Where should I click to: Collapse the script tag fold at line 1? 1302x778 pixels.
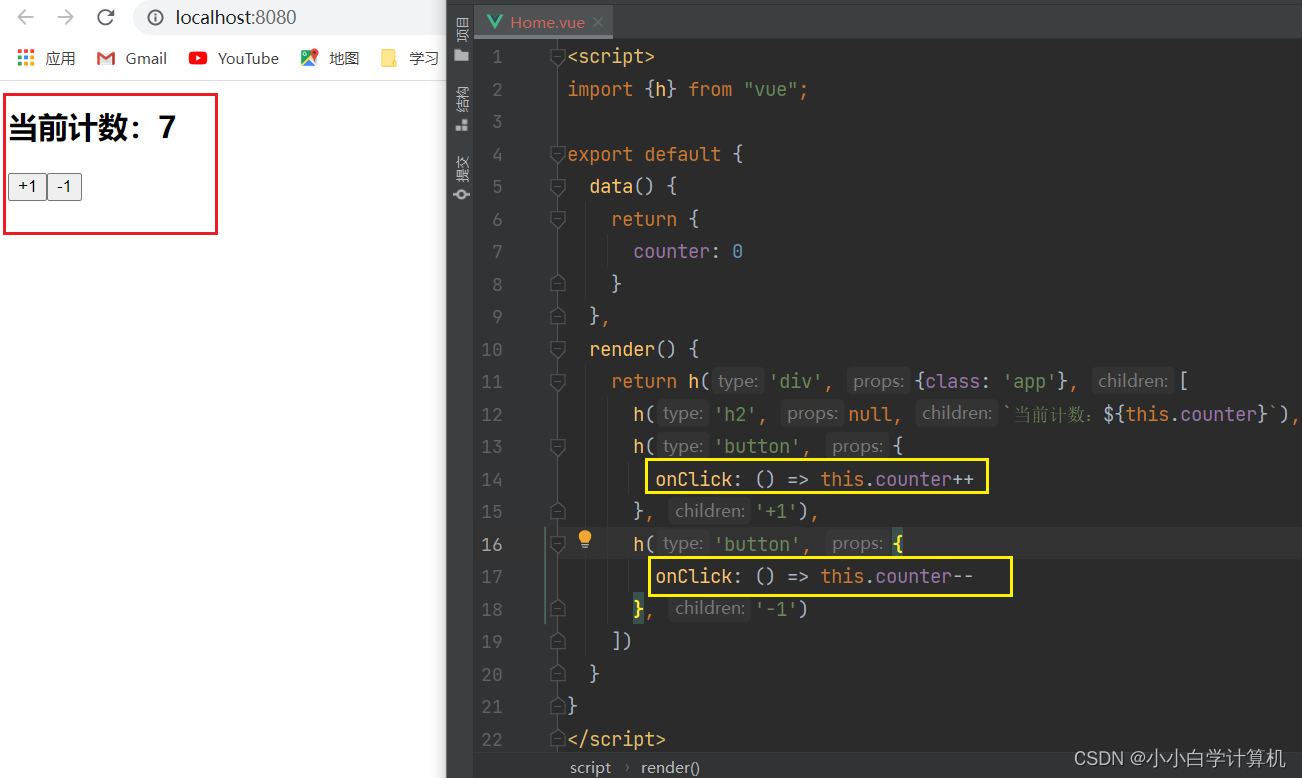click(558, 57)
